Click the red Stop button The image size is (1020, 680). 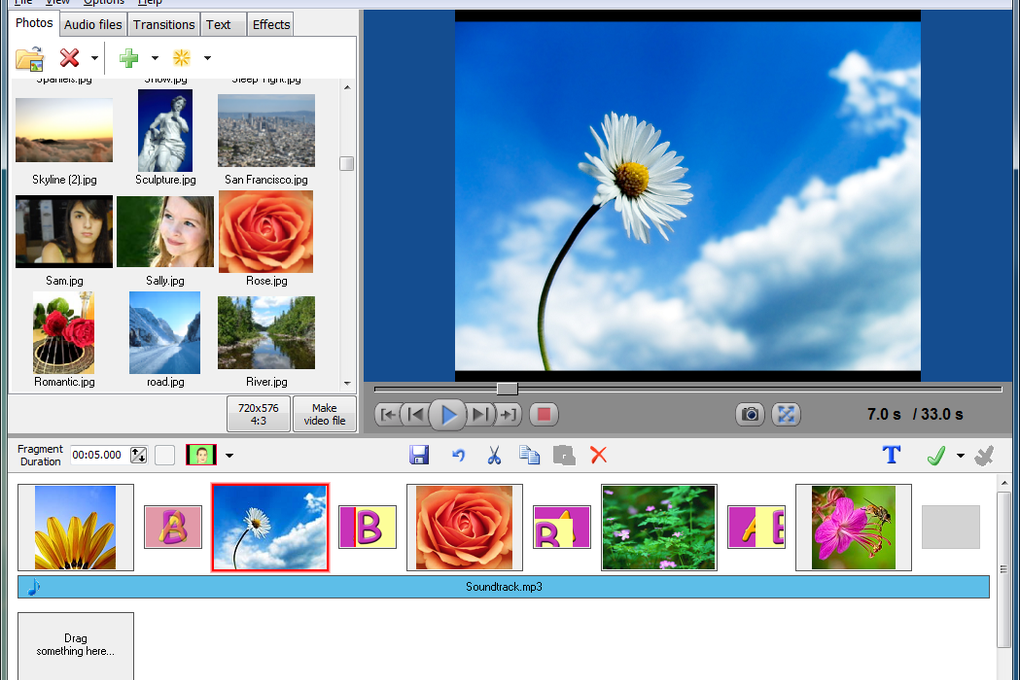[x=544, y=415]
